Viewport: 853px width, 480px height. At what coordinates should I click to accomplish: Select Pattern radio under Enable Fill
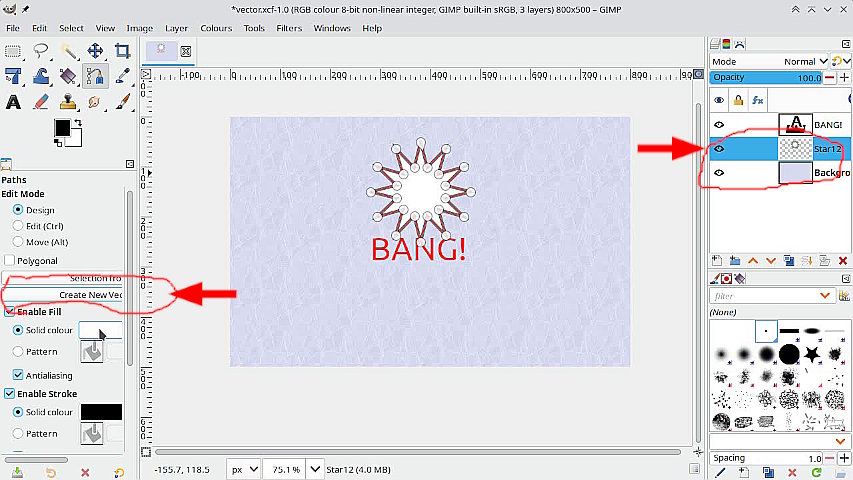coord(18,352)
